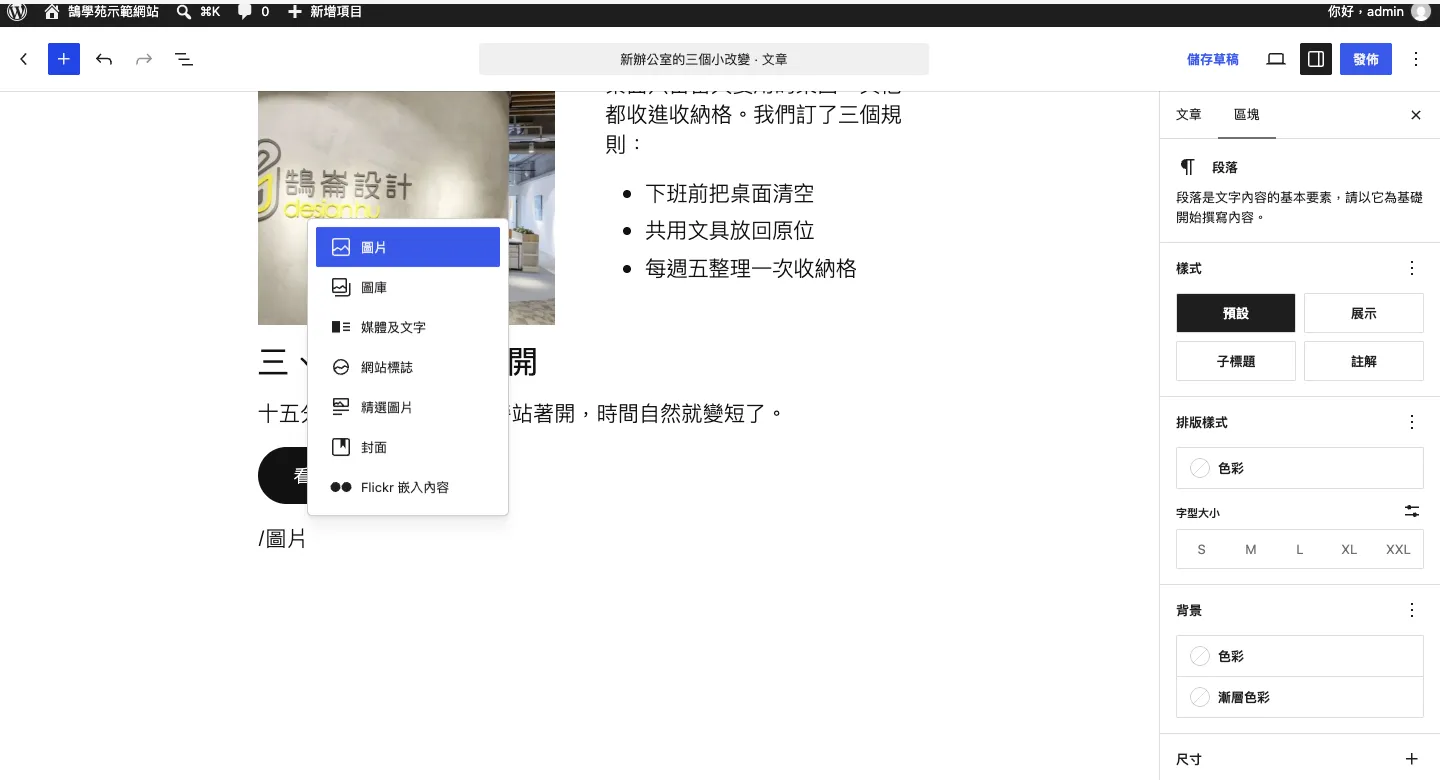Choose font size M

1251,549
